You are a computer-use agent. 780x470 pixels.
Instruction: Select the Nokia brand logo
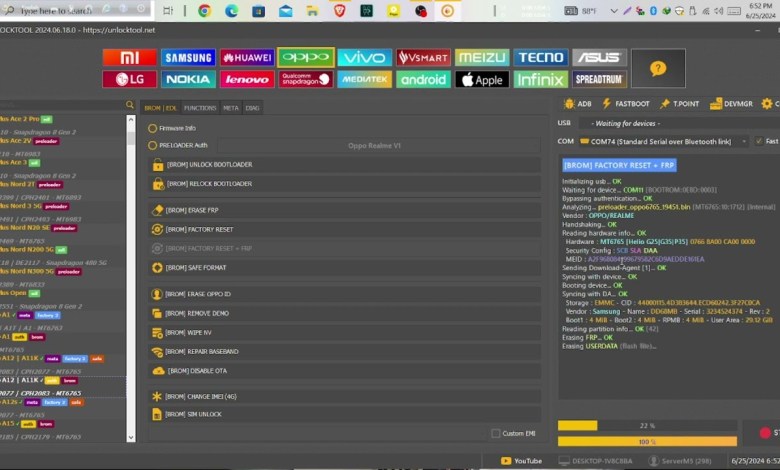pyautogui.click(x=188, y=79)
